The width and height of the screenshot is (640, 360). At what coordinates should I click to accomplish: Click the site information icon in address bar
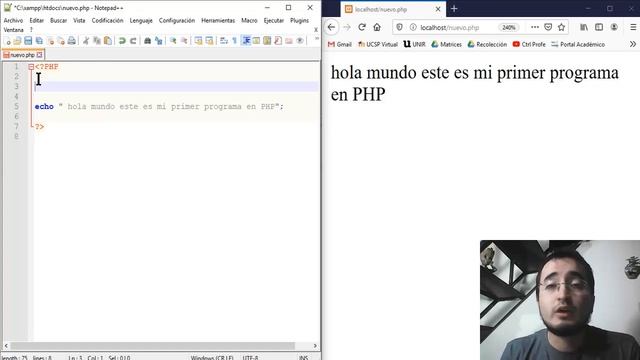[413, 27]
